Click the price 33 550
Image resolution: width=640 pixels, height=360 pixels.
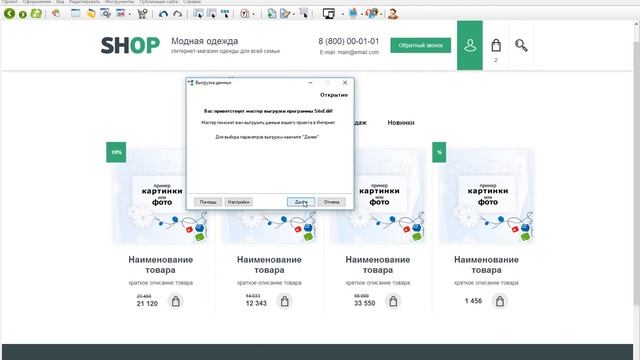(364, 303)
